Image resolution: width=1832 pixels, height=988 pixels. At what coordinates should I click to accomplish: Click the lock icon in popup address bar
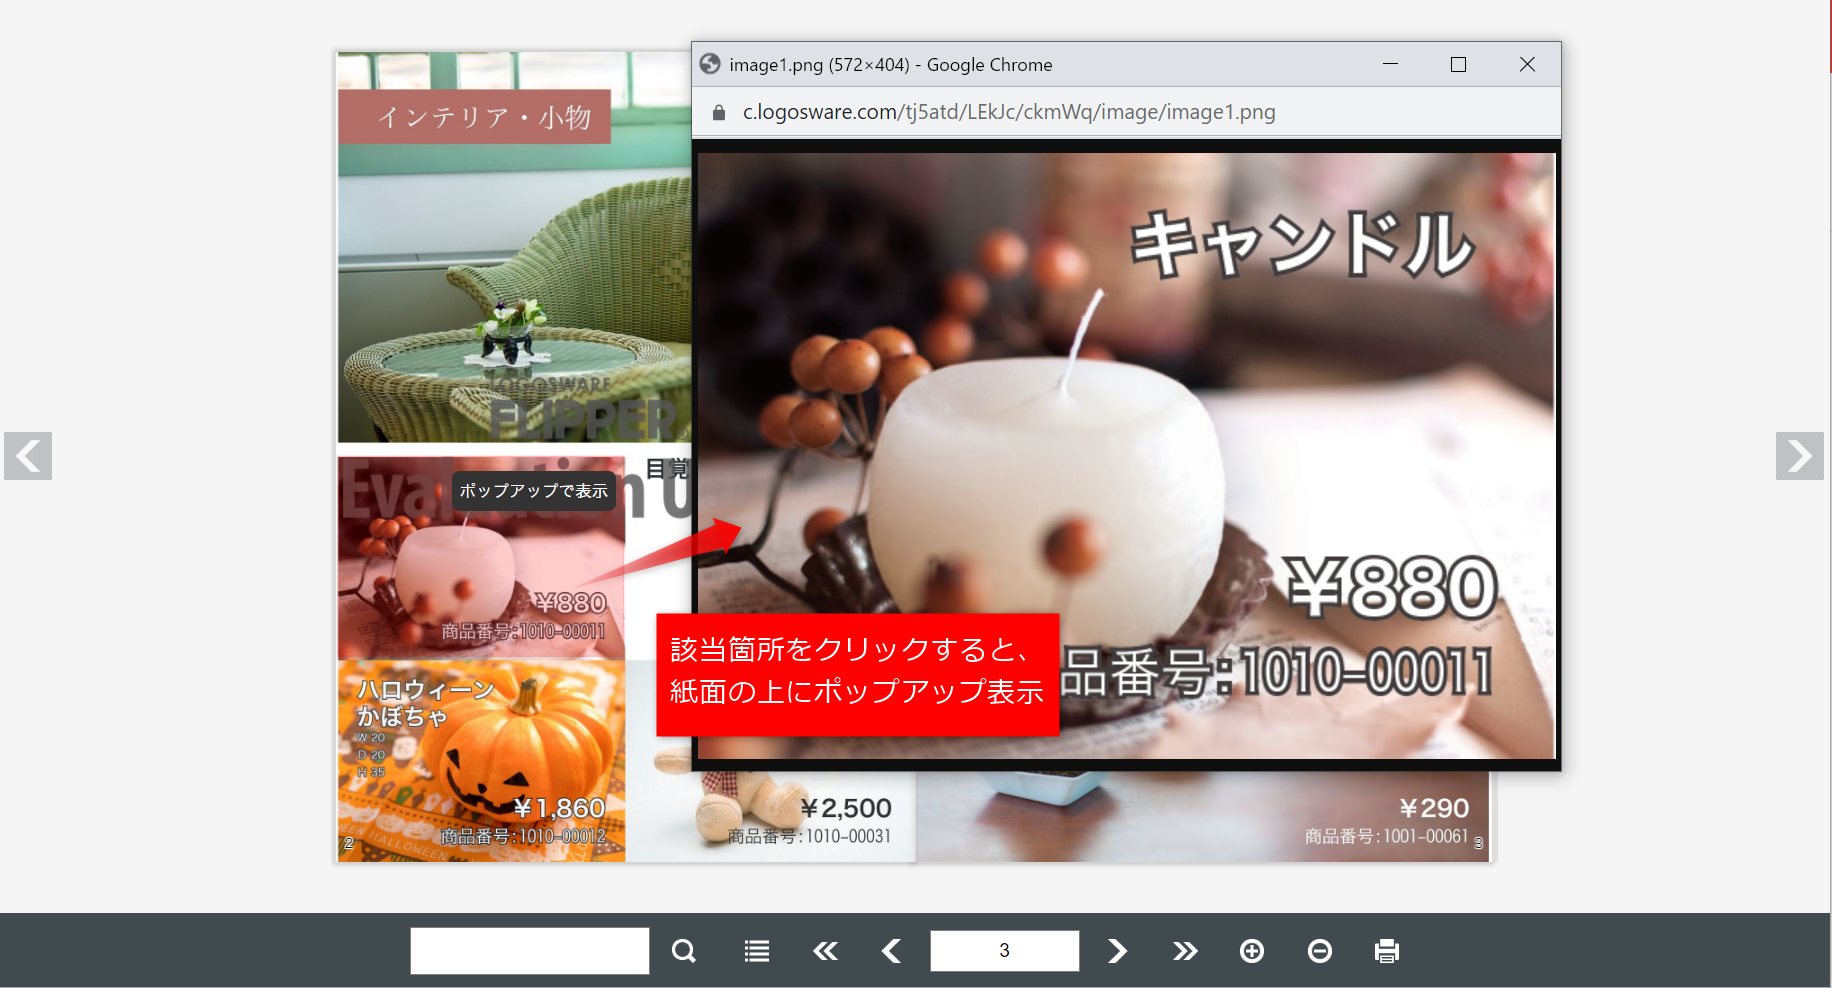(x=718, y=113)
